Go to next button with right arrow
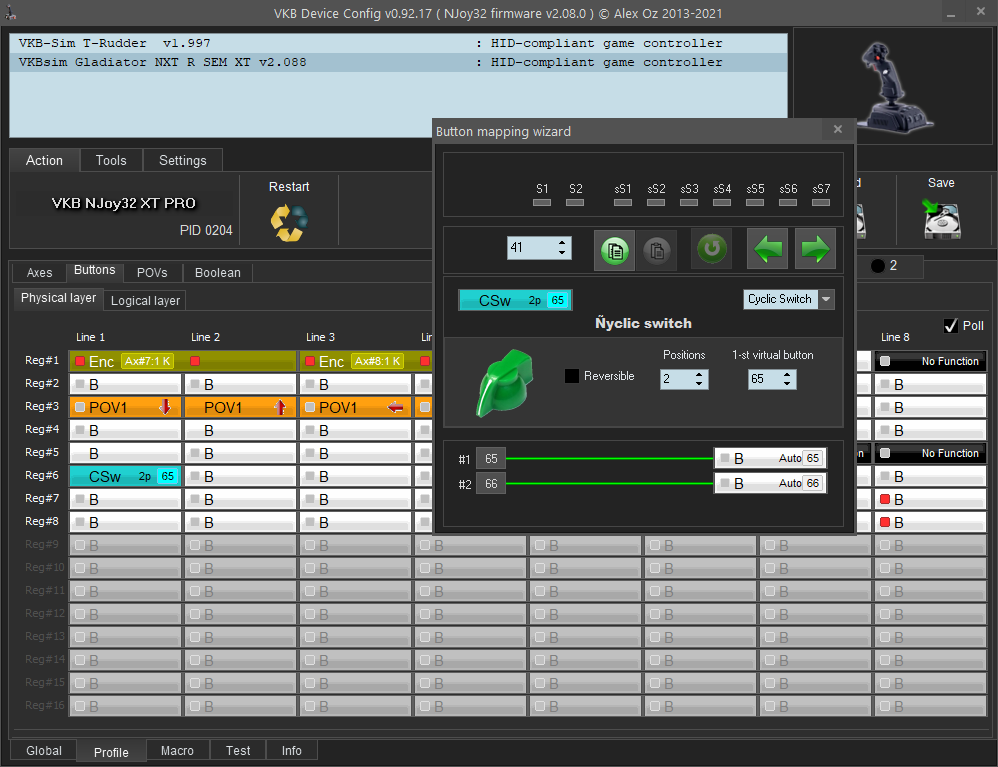 815,249
